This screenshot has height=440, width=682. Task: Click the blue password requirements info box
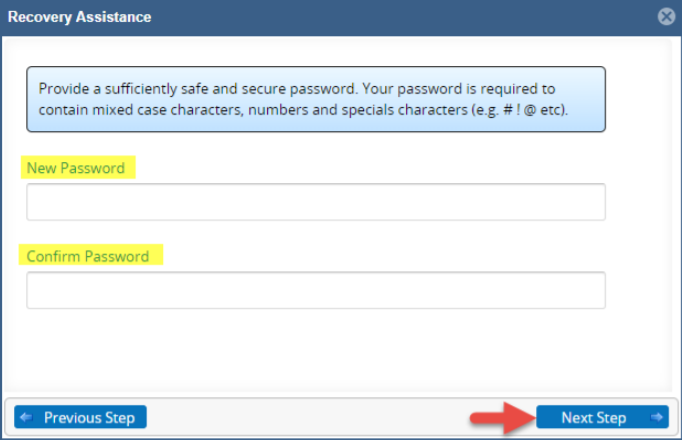coord(316,99)
